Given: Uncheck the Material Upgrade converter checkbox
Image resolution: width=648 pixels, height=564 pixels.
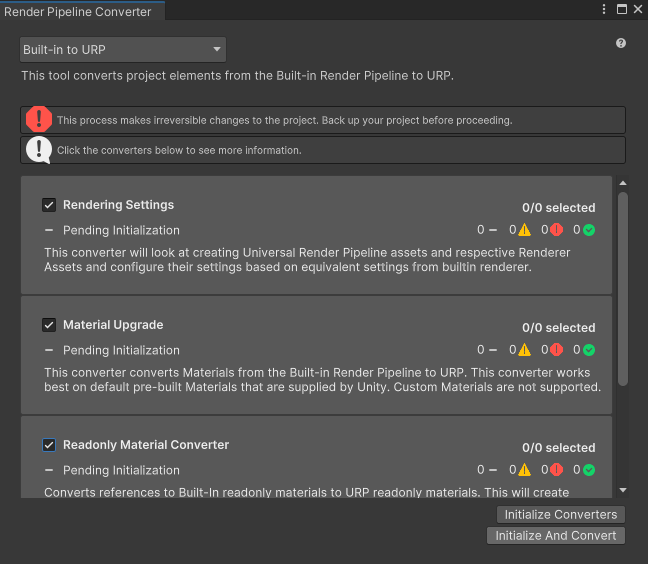Looking at the screenshot, I should [49, 325].
